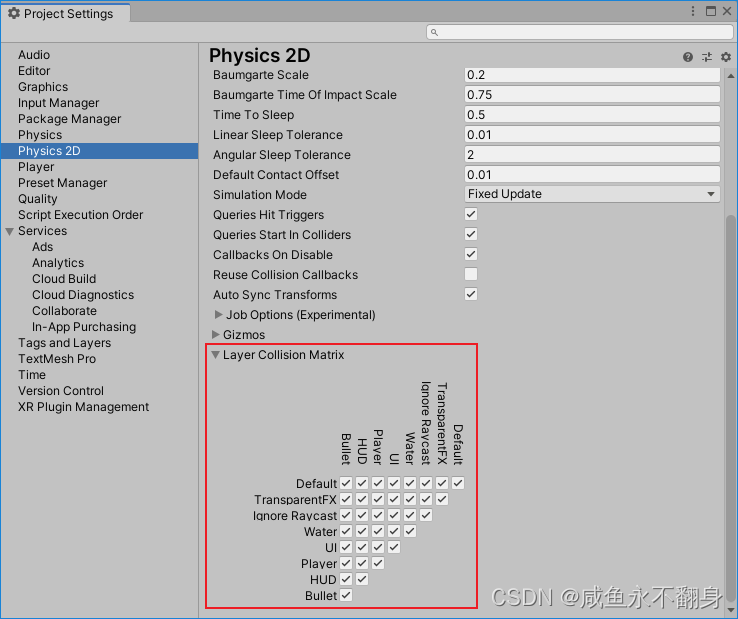Collapse the Services tree group
The width and height of the screenshot is (738, 619).
[9, 231]
